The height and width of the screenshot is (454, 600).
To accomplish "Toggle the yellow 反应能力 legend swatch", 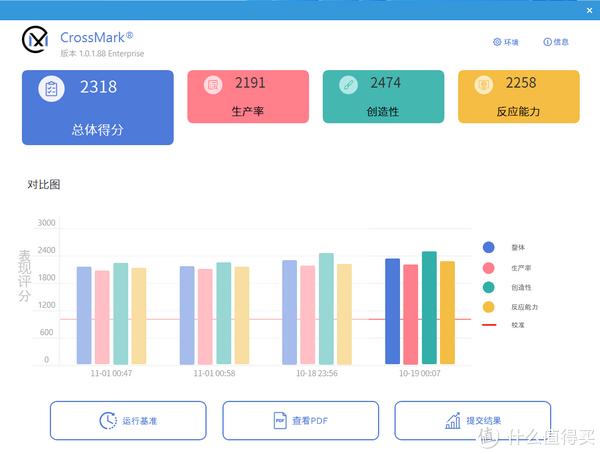I will pos(489,307).
